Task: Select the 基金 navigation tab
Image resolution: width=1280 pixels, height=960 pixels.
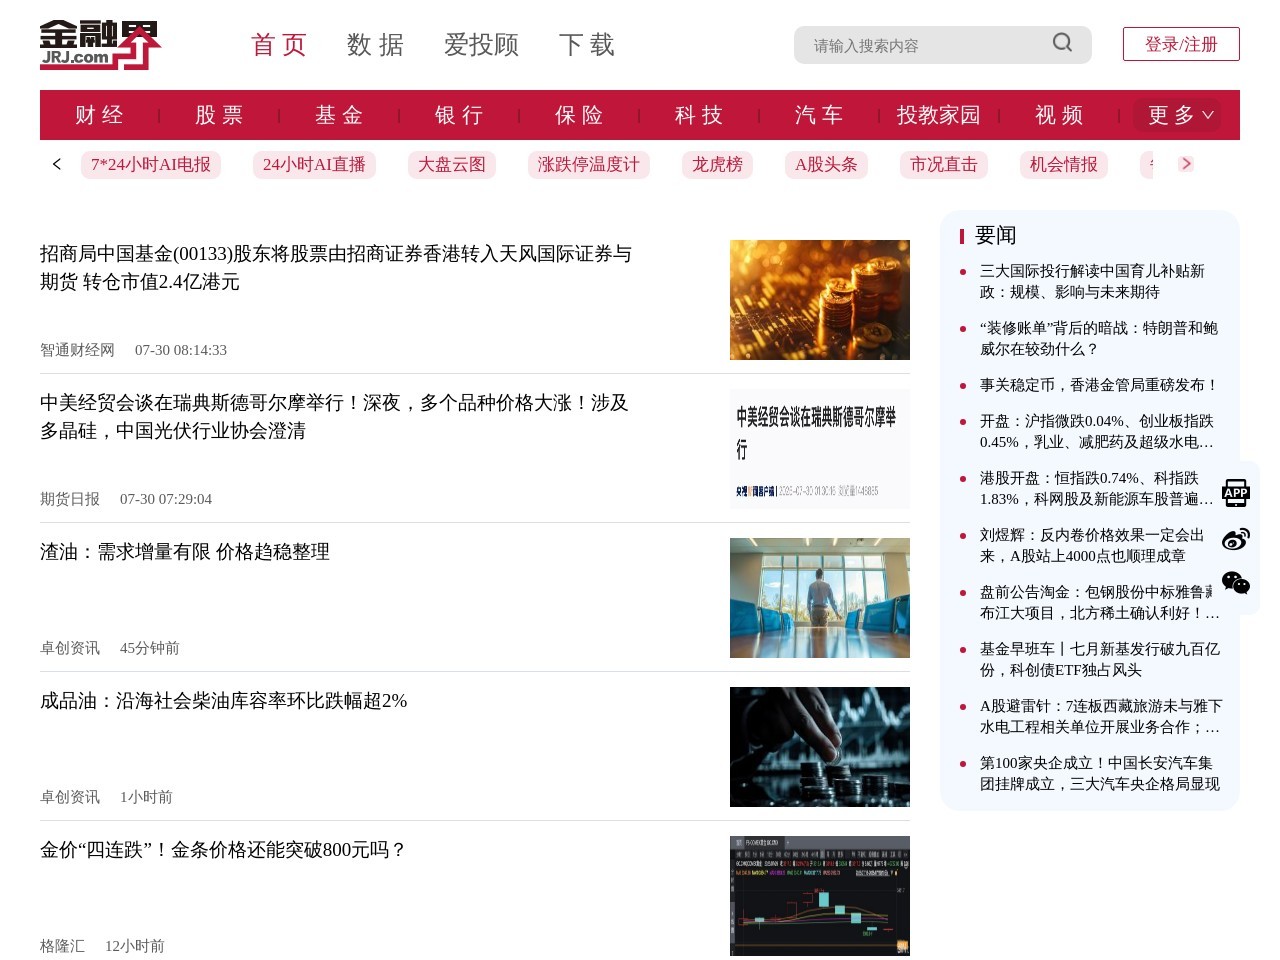Action: coord(338,115)
